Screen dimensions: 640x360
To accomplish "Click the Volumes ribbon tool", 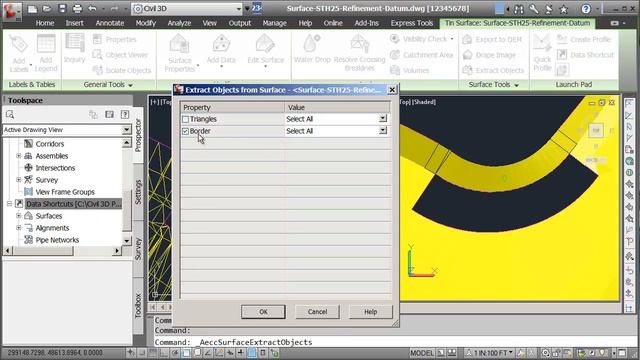I will tap(409, 71).
